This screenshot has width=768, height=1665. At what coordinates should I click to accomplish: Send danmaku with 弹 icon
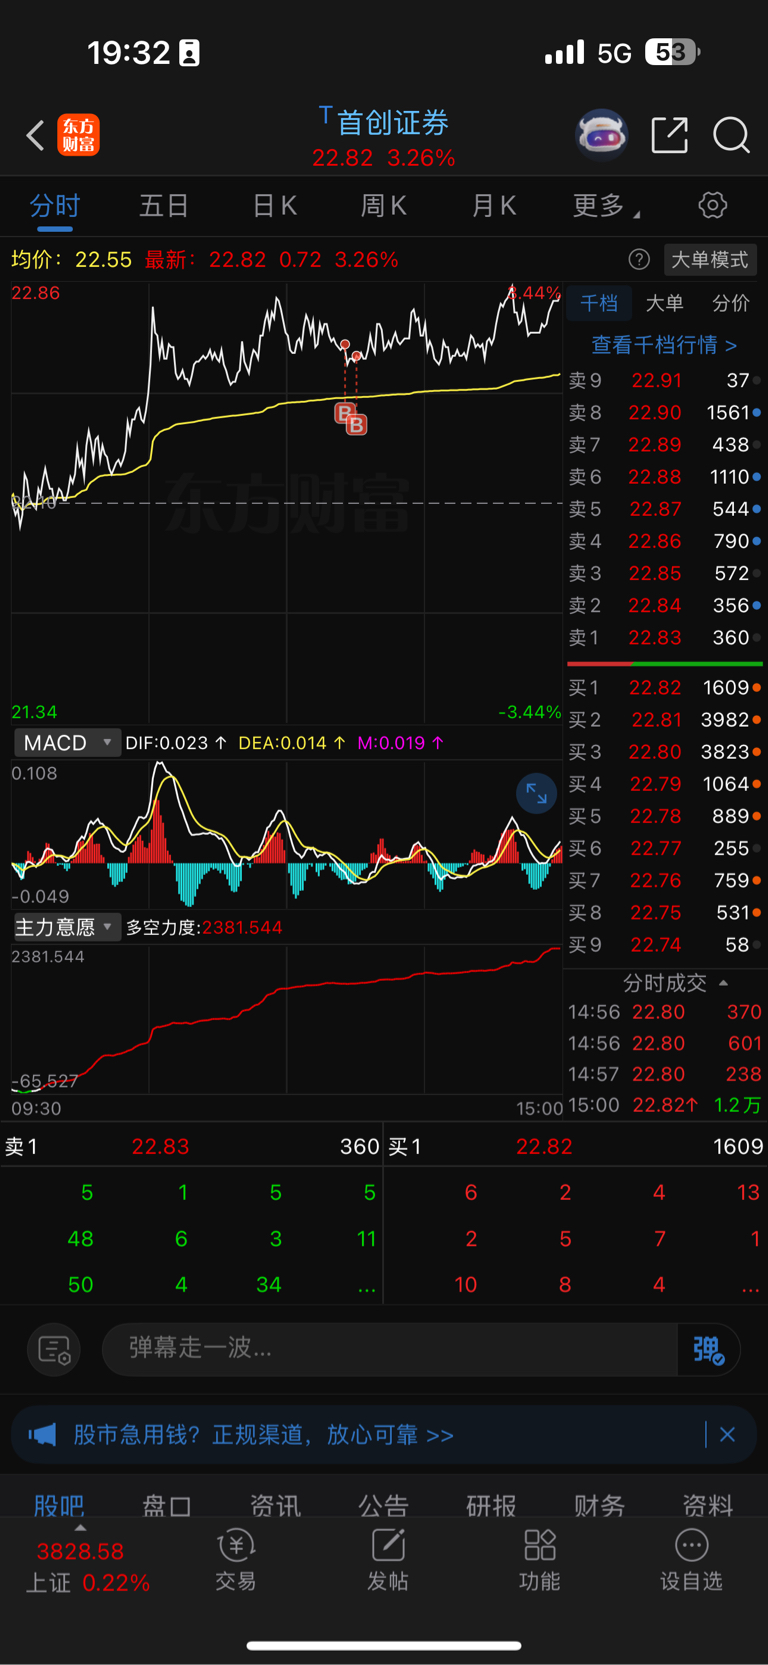[709, 1349]
